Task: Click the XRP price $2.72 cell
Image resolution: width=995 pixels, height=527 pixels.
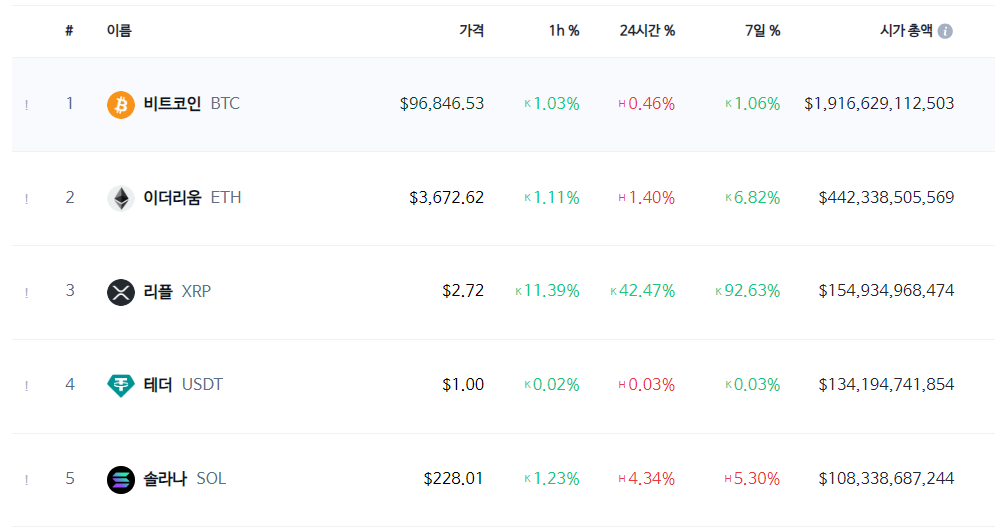Action: (x=463, y=291)
